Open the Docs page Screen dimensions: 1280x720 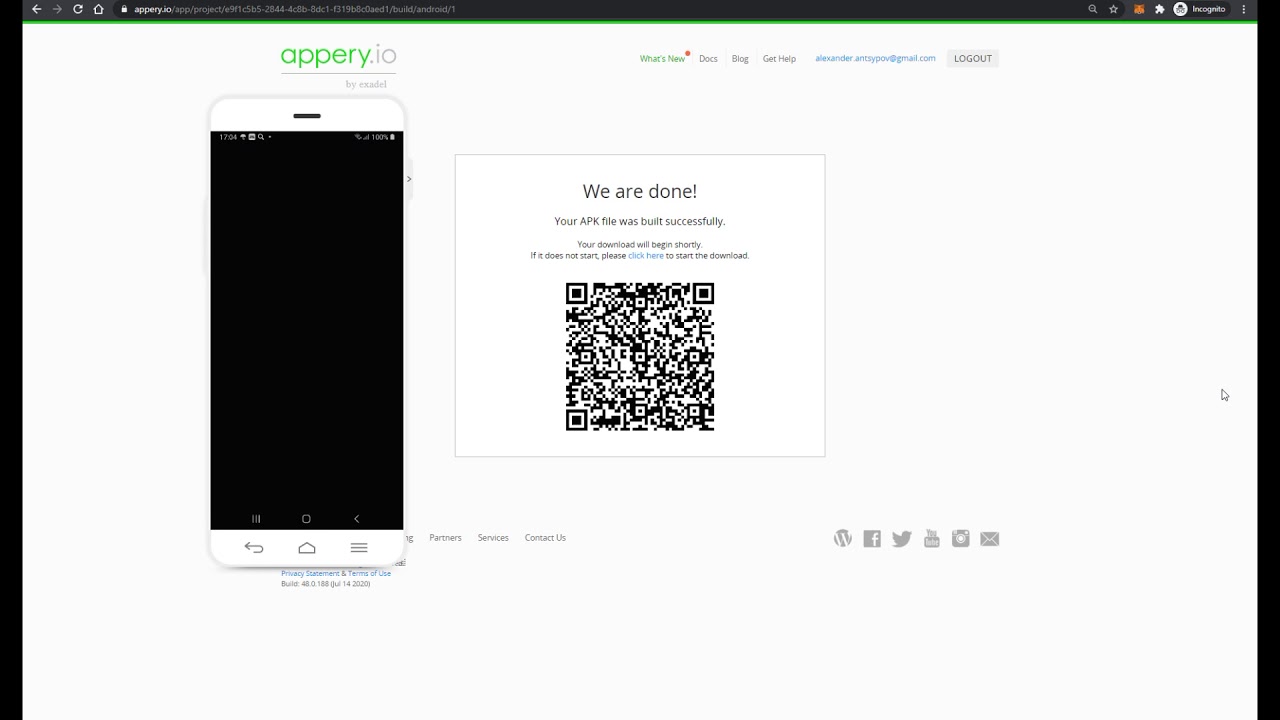pyautogui.click(x=708, y=59)
